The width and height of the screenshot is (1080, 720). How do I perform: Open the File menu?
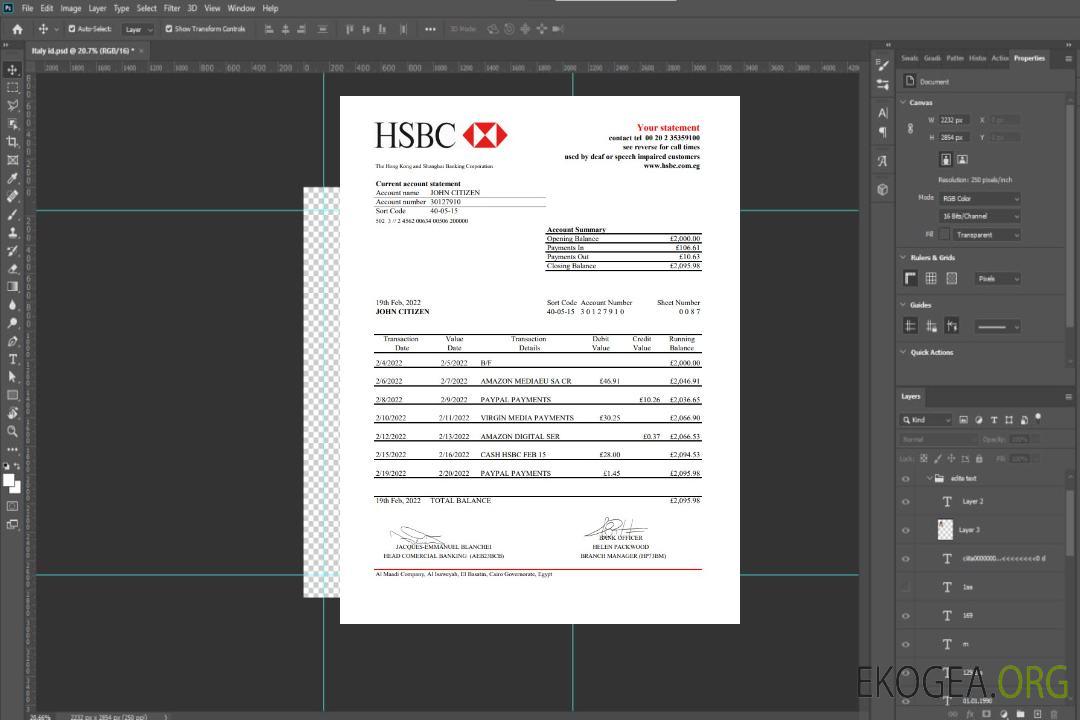(x=27, y=8)
